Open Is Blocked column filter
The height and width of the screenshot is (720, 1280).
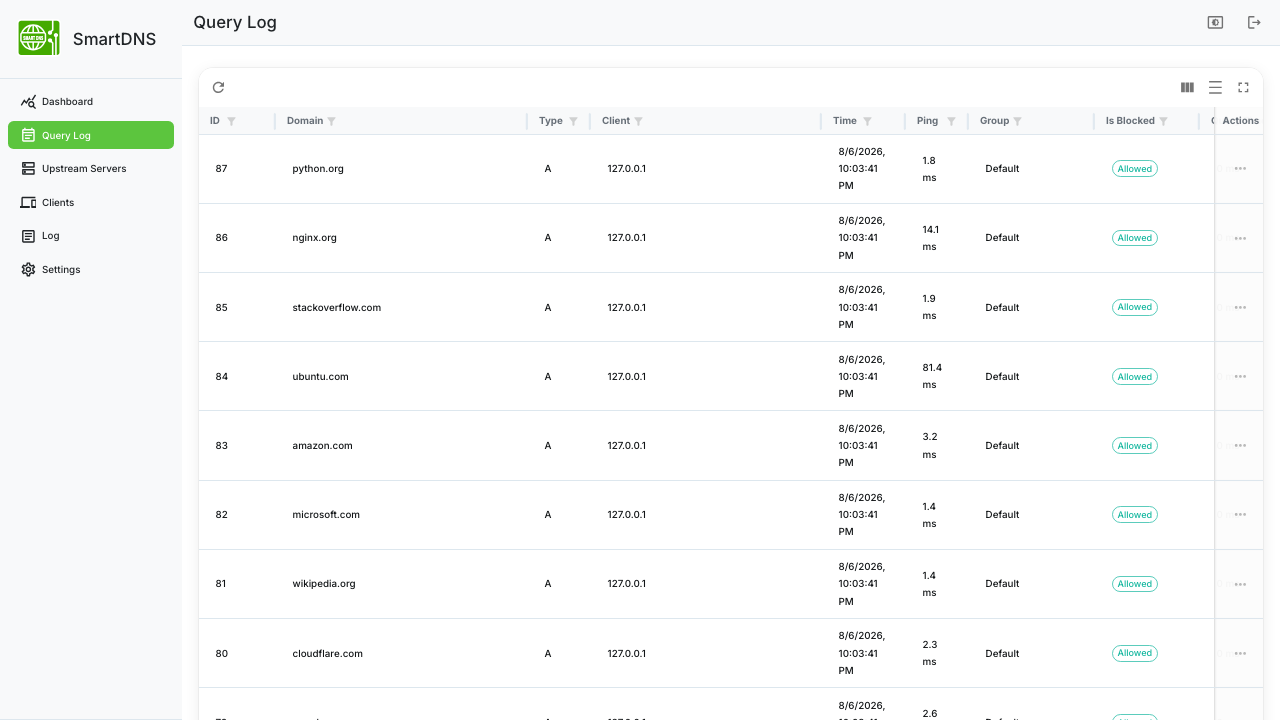point(1163,121)
